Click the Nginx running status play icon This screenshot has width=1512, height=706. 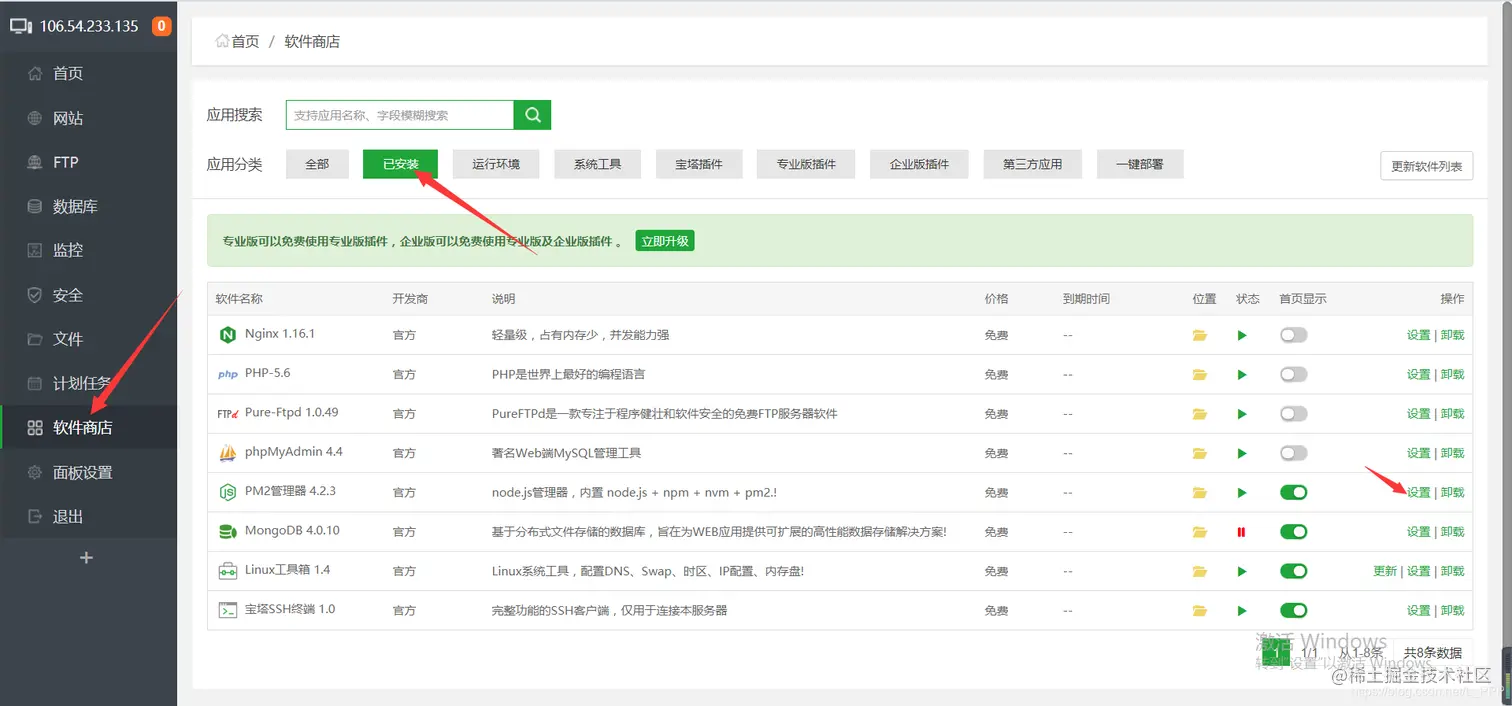click(1242, 336)
